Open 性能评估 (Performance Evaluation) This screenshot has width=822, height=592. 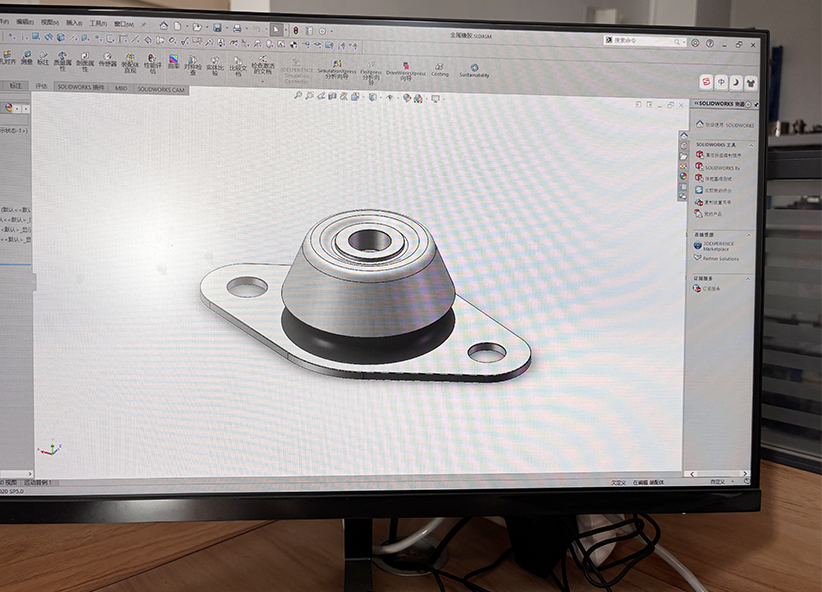153,63
